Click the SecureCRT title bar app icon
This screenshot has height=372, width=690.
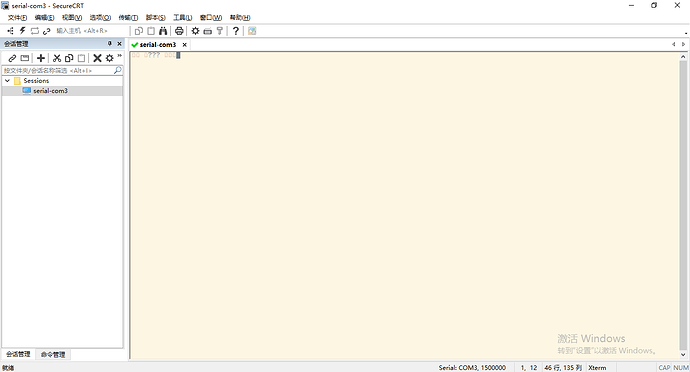click(x=5, y=6)
